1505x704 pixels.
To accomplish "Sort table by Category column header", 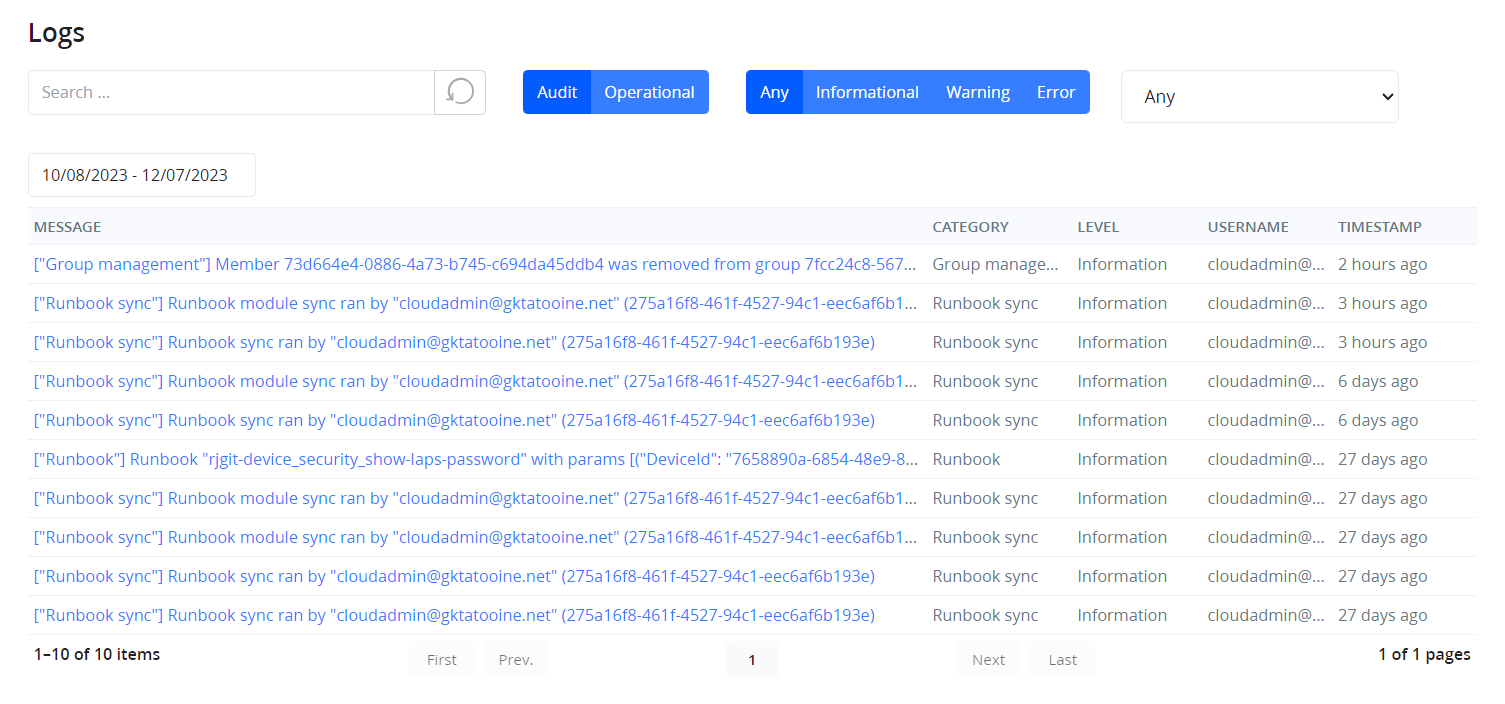I will [970, 227].
